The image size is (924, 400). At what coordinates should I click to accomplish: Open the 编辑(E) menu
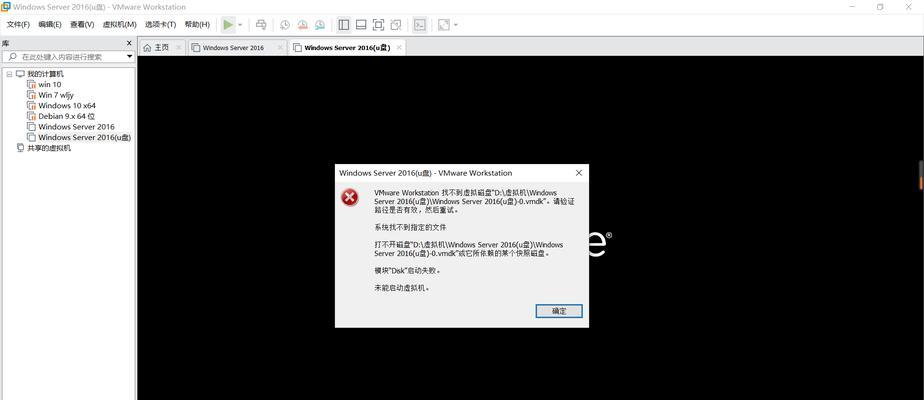pos(50,25)
